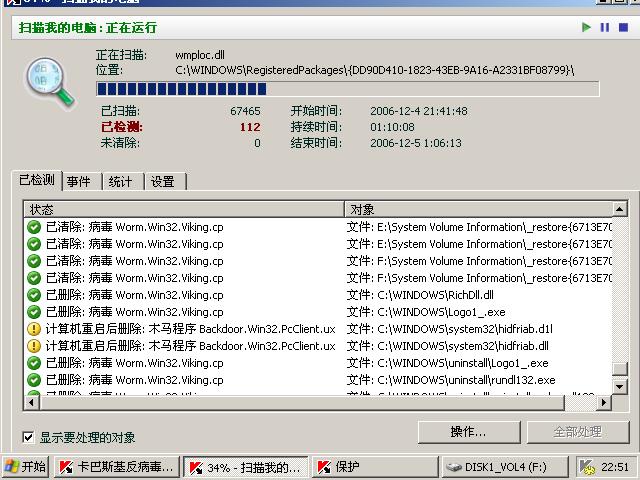Select the 34% - 扫描我的 taskbar item
This screenshot has height=480, width=640.
[x=245, y=467]
